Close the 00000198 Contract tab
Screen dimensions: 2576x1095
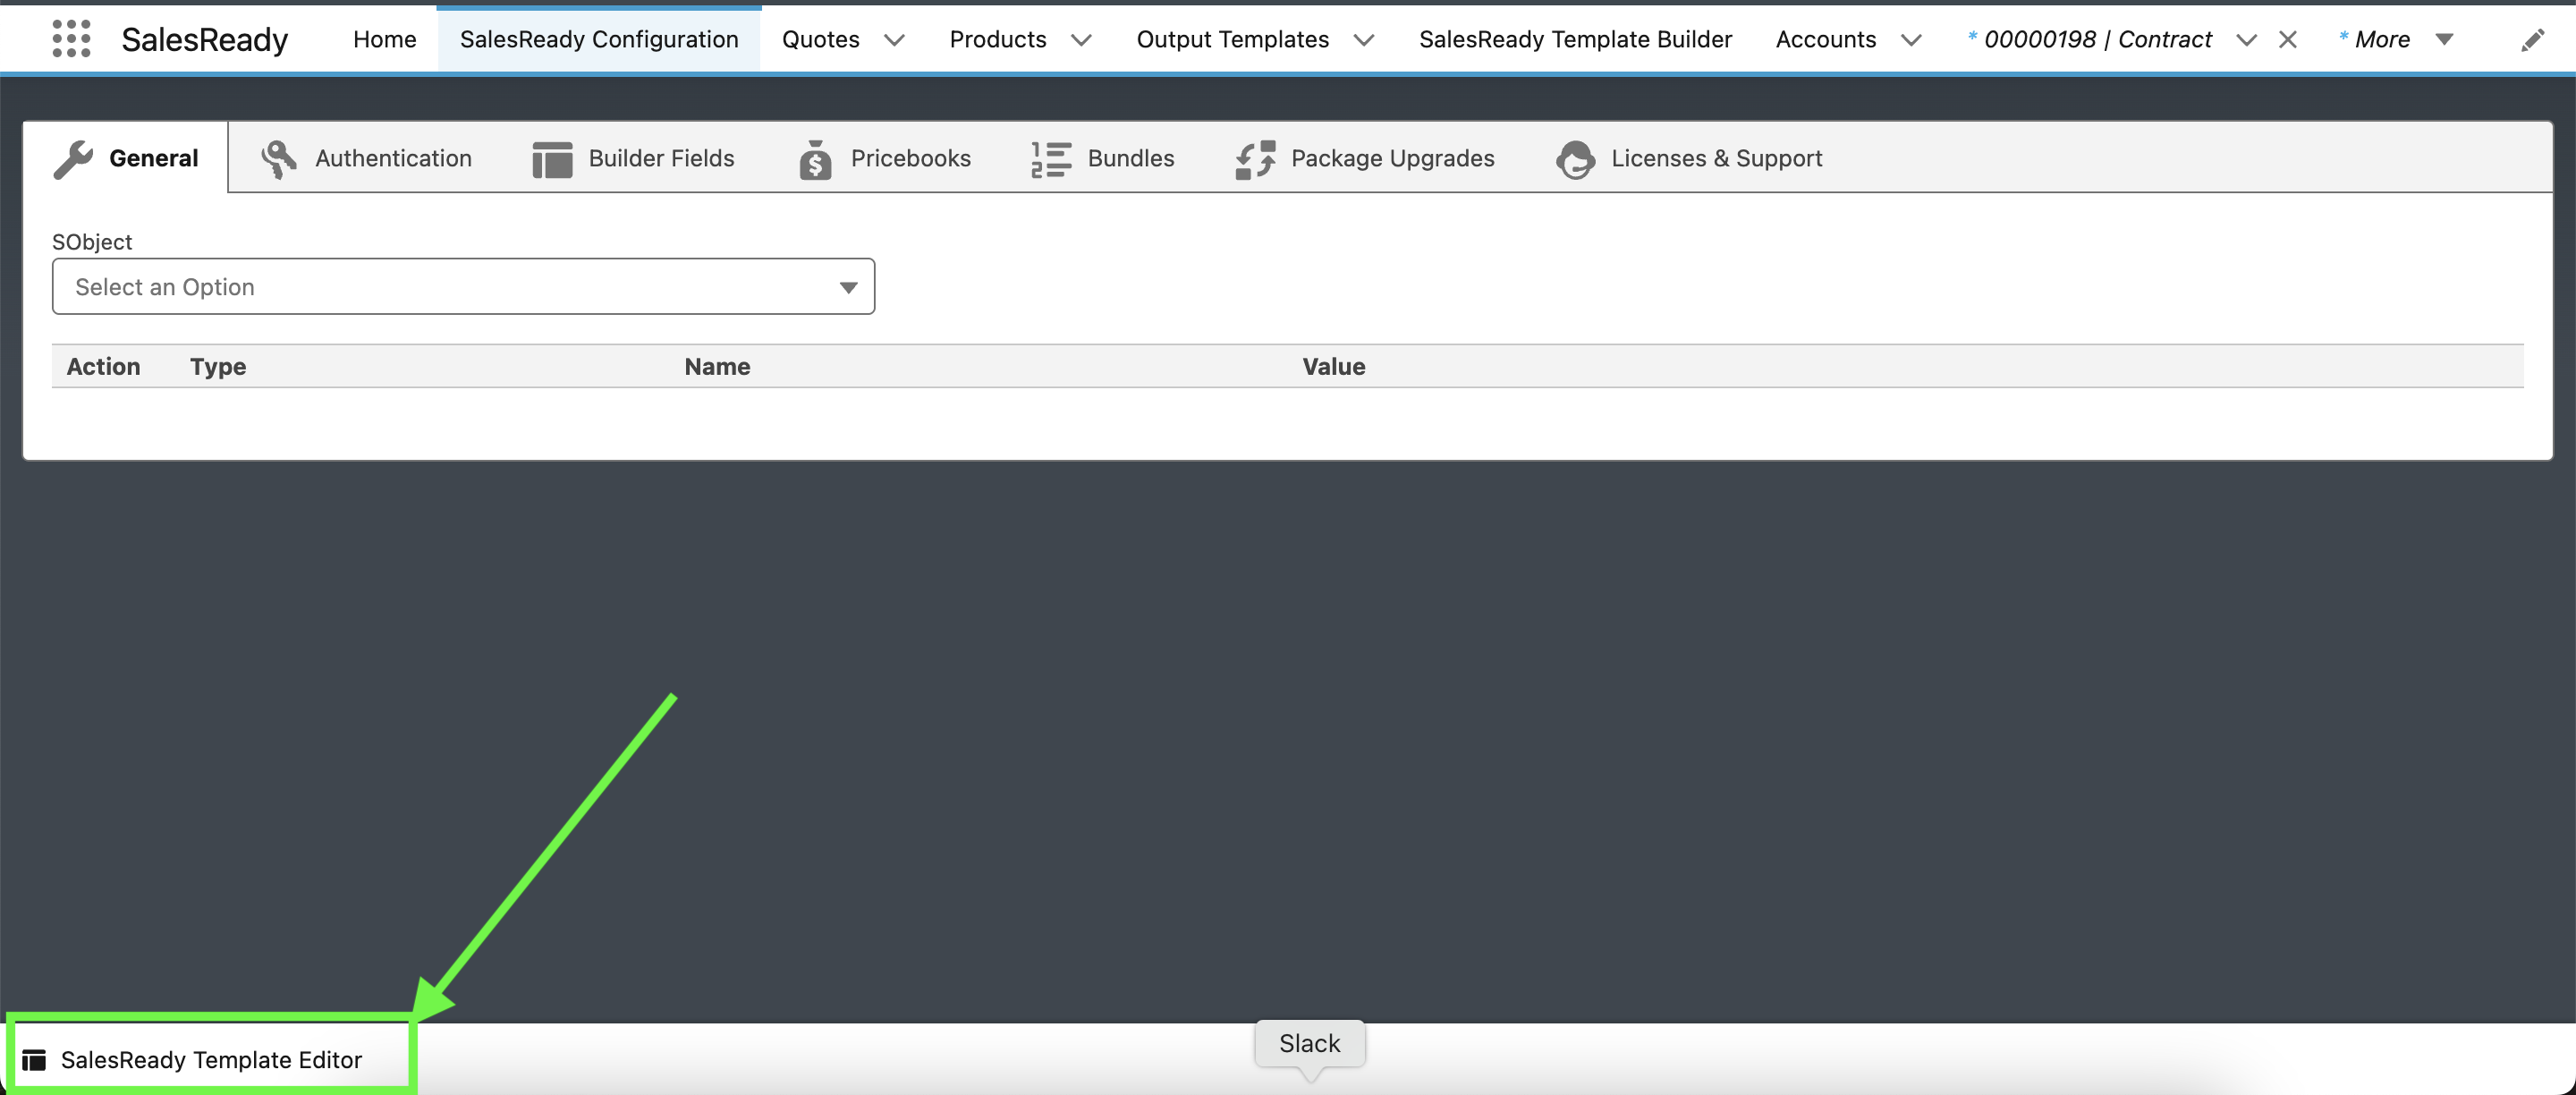(x=2288, y=39)
